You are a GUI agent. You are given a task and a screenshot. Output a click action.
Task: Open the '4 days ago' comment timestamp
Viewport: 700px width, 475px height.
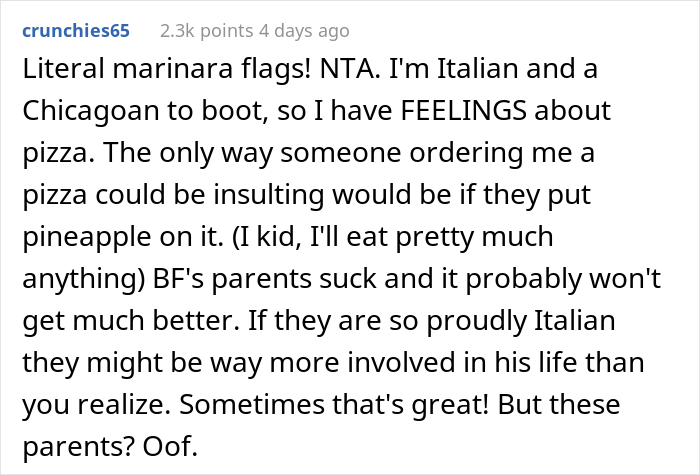(304, 31)
